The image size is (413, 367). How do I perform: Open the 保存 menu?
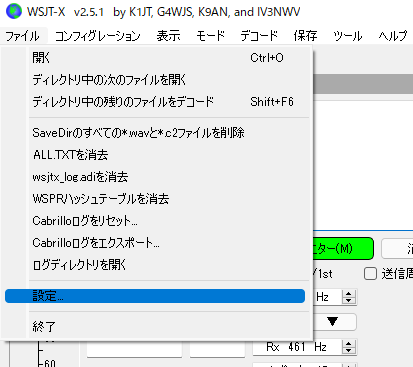point(305,35)
